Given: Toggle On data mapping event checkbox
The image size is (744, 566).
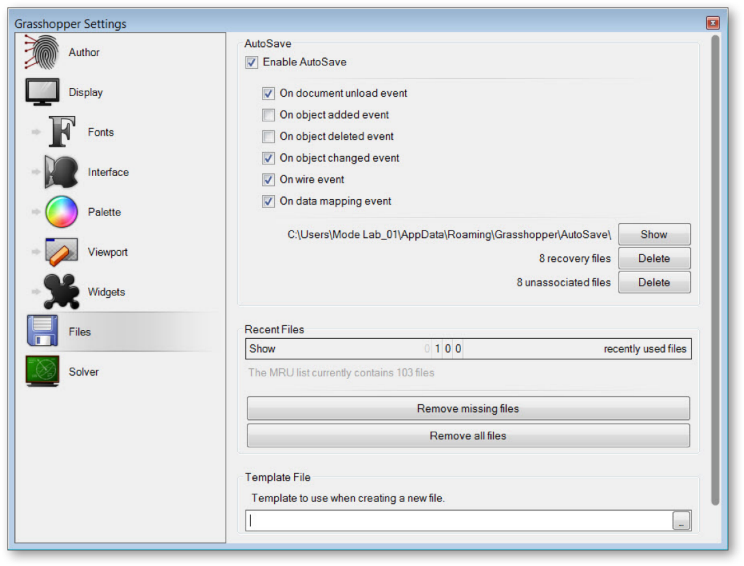Looking at the screenshot, I should coord(268,201).
